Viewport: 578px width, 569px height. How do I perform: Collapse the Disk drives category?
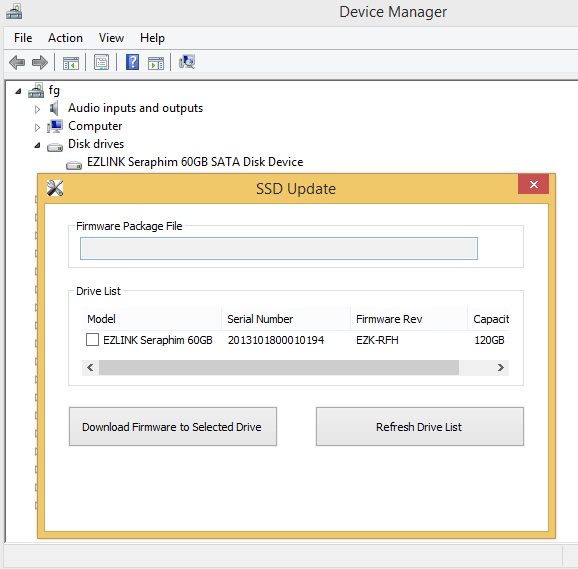click(x=37, y=145)
